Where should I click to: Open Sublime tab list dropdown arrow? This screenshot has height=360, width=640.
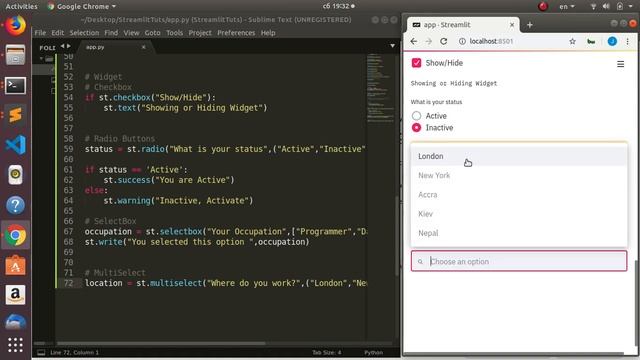[392, 46]
